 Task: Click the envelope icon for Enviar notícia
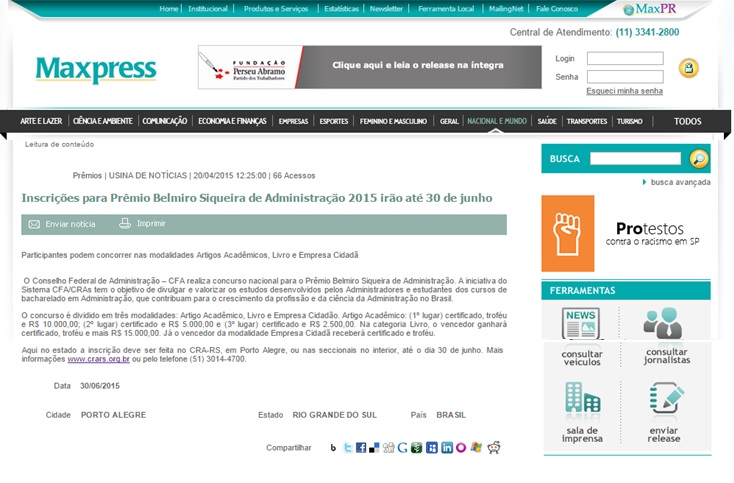(34, 224)
